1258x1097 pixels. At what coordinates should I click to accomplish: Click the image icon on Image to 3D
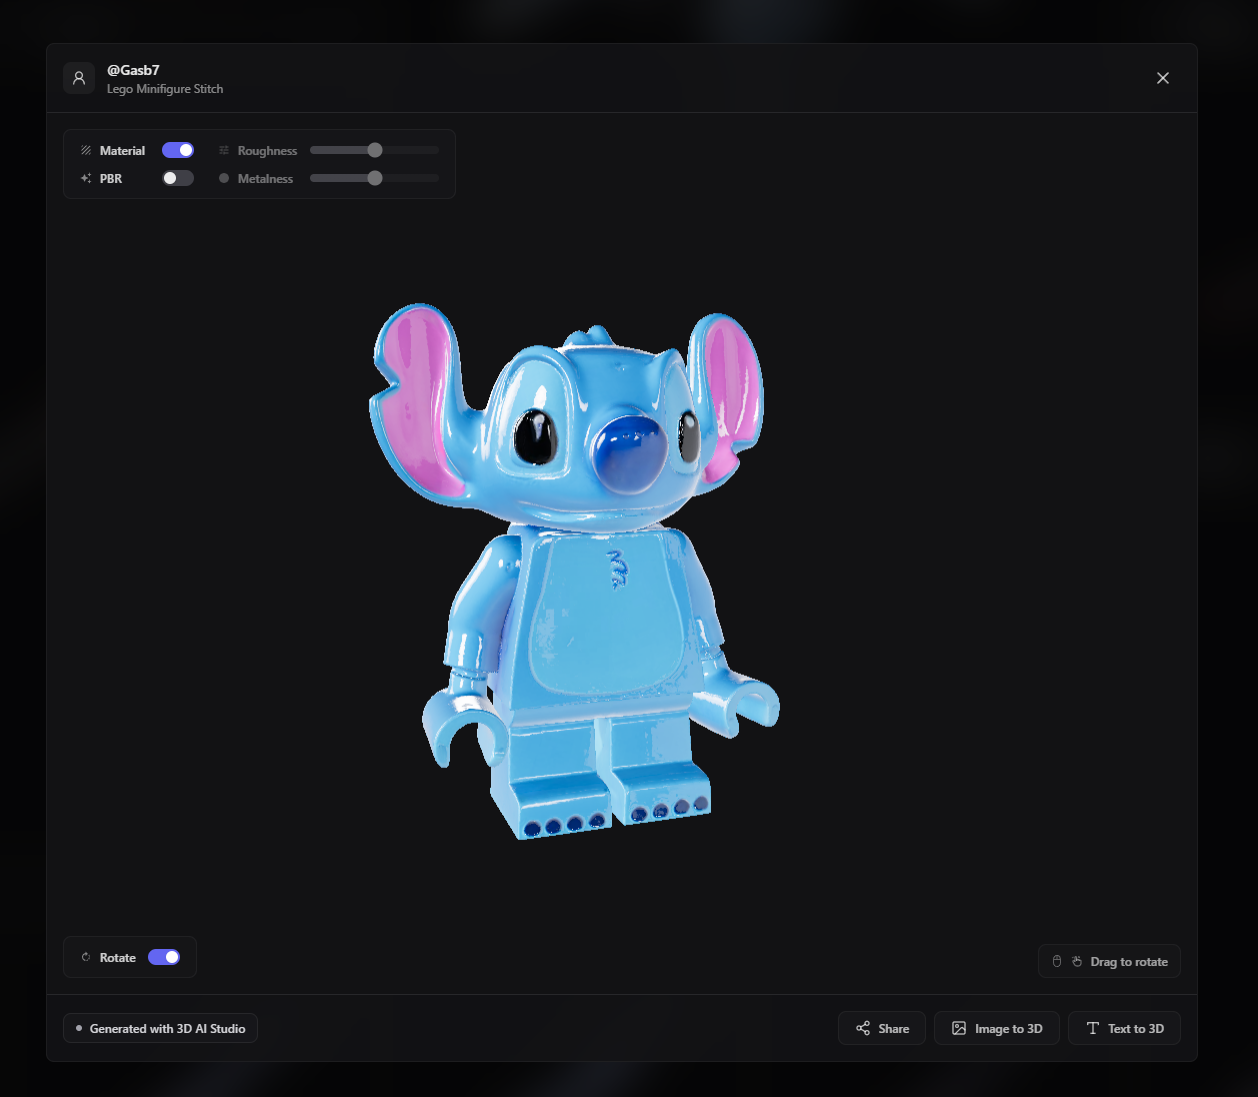[958, 1028]
